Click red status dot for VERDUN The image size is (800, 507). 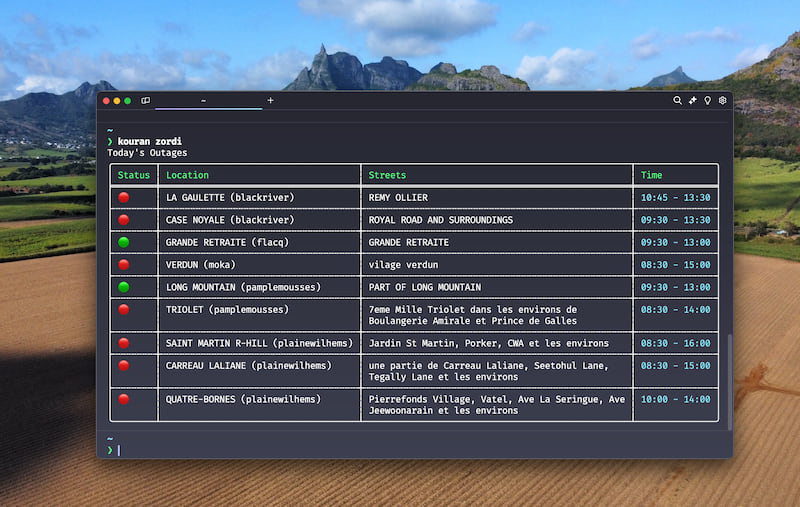[x=124, y=264]
